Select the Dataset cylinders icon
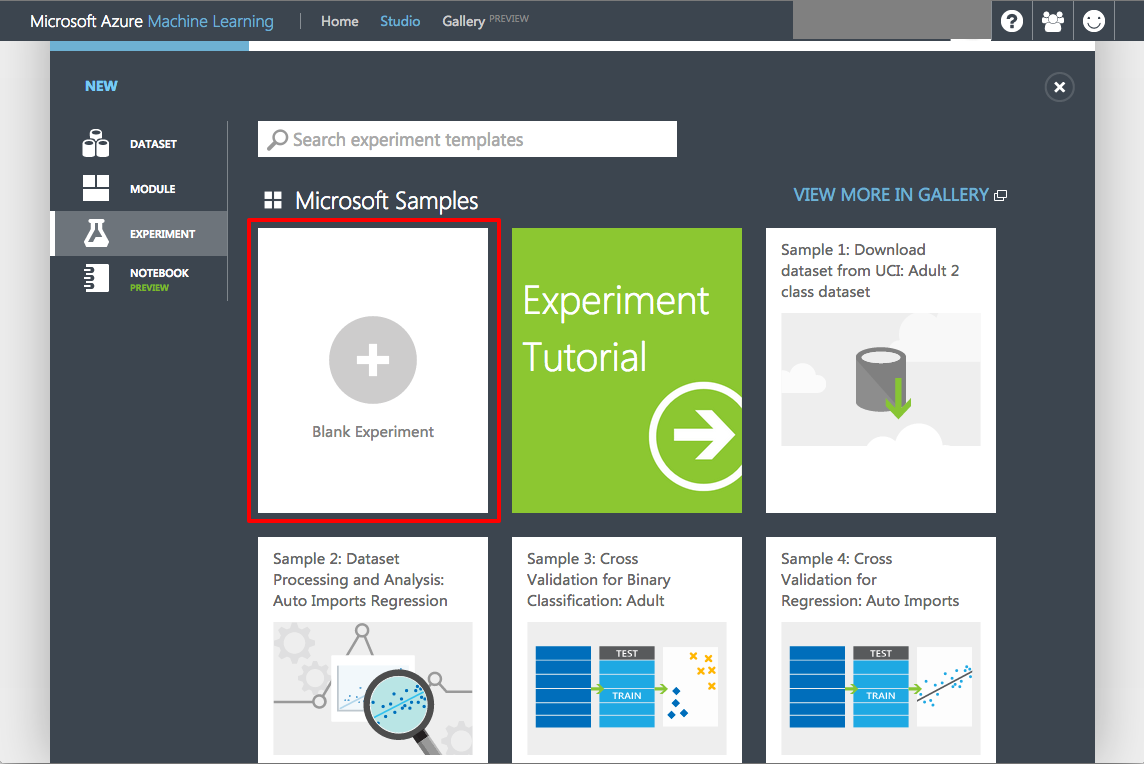Image resolution: width=1144 pixels, height=764 pixels. [96, 144]
